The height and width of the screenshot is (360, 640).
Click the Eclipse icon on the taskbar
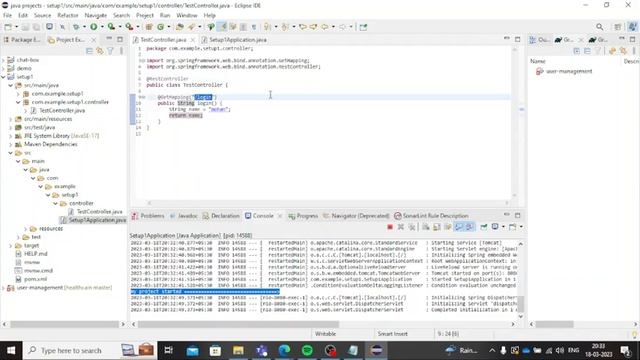click(x=376, y=350)
